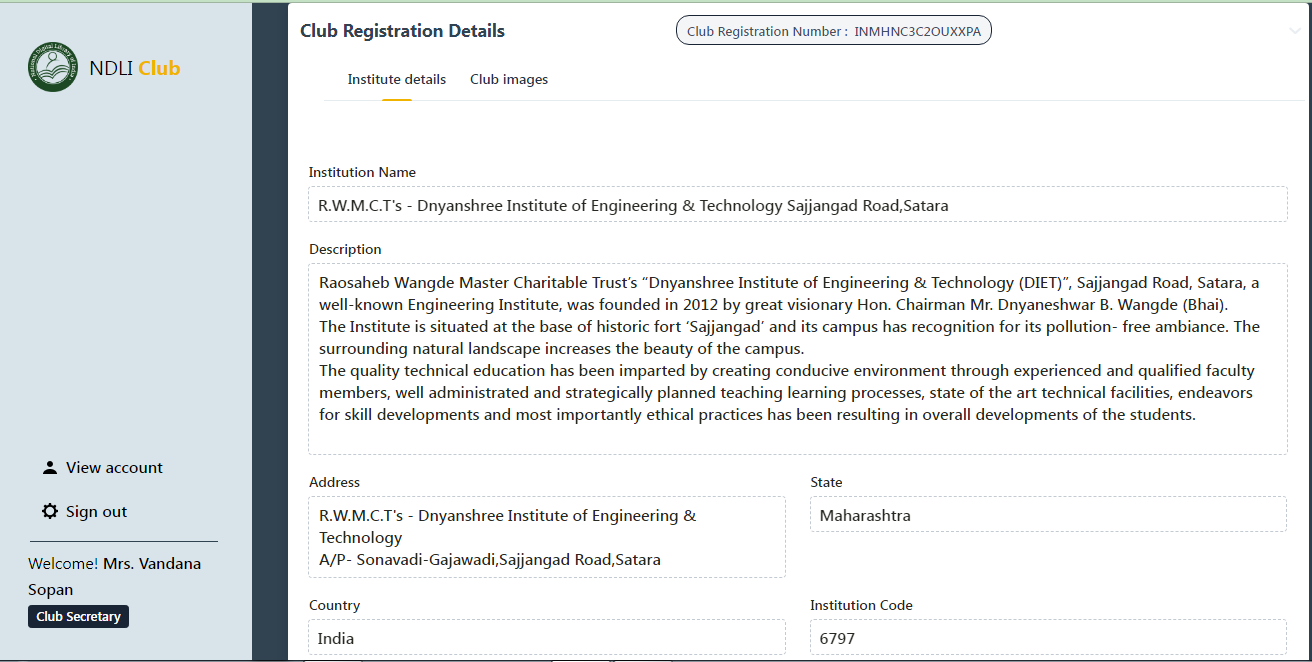
Task: Open the View account link
Action: [x=114, y=468]
